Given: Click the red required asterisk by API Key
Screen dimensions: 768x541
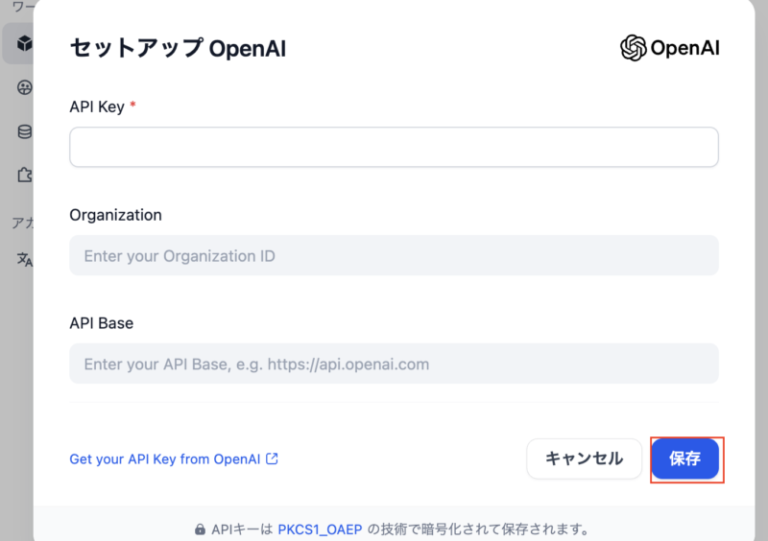Looking at the screenshot, I should point(133,105).
